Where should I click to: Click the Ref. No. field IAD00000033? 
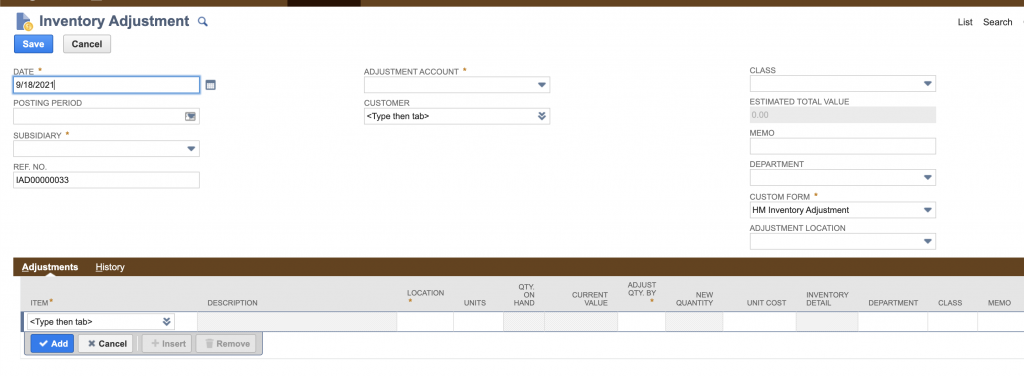pyautogui.click(x=106, y=180)
